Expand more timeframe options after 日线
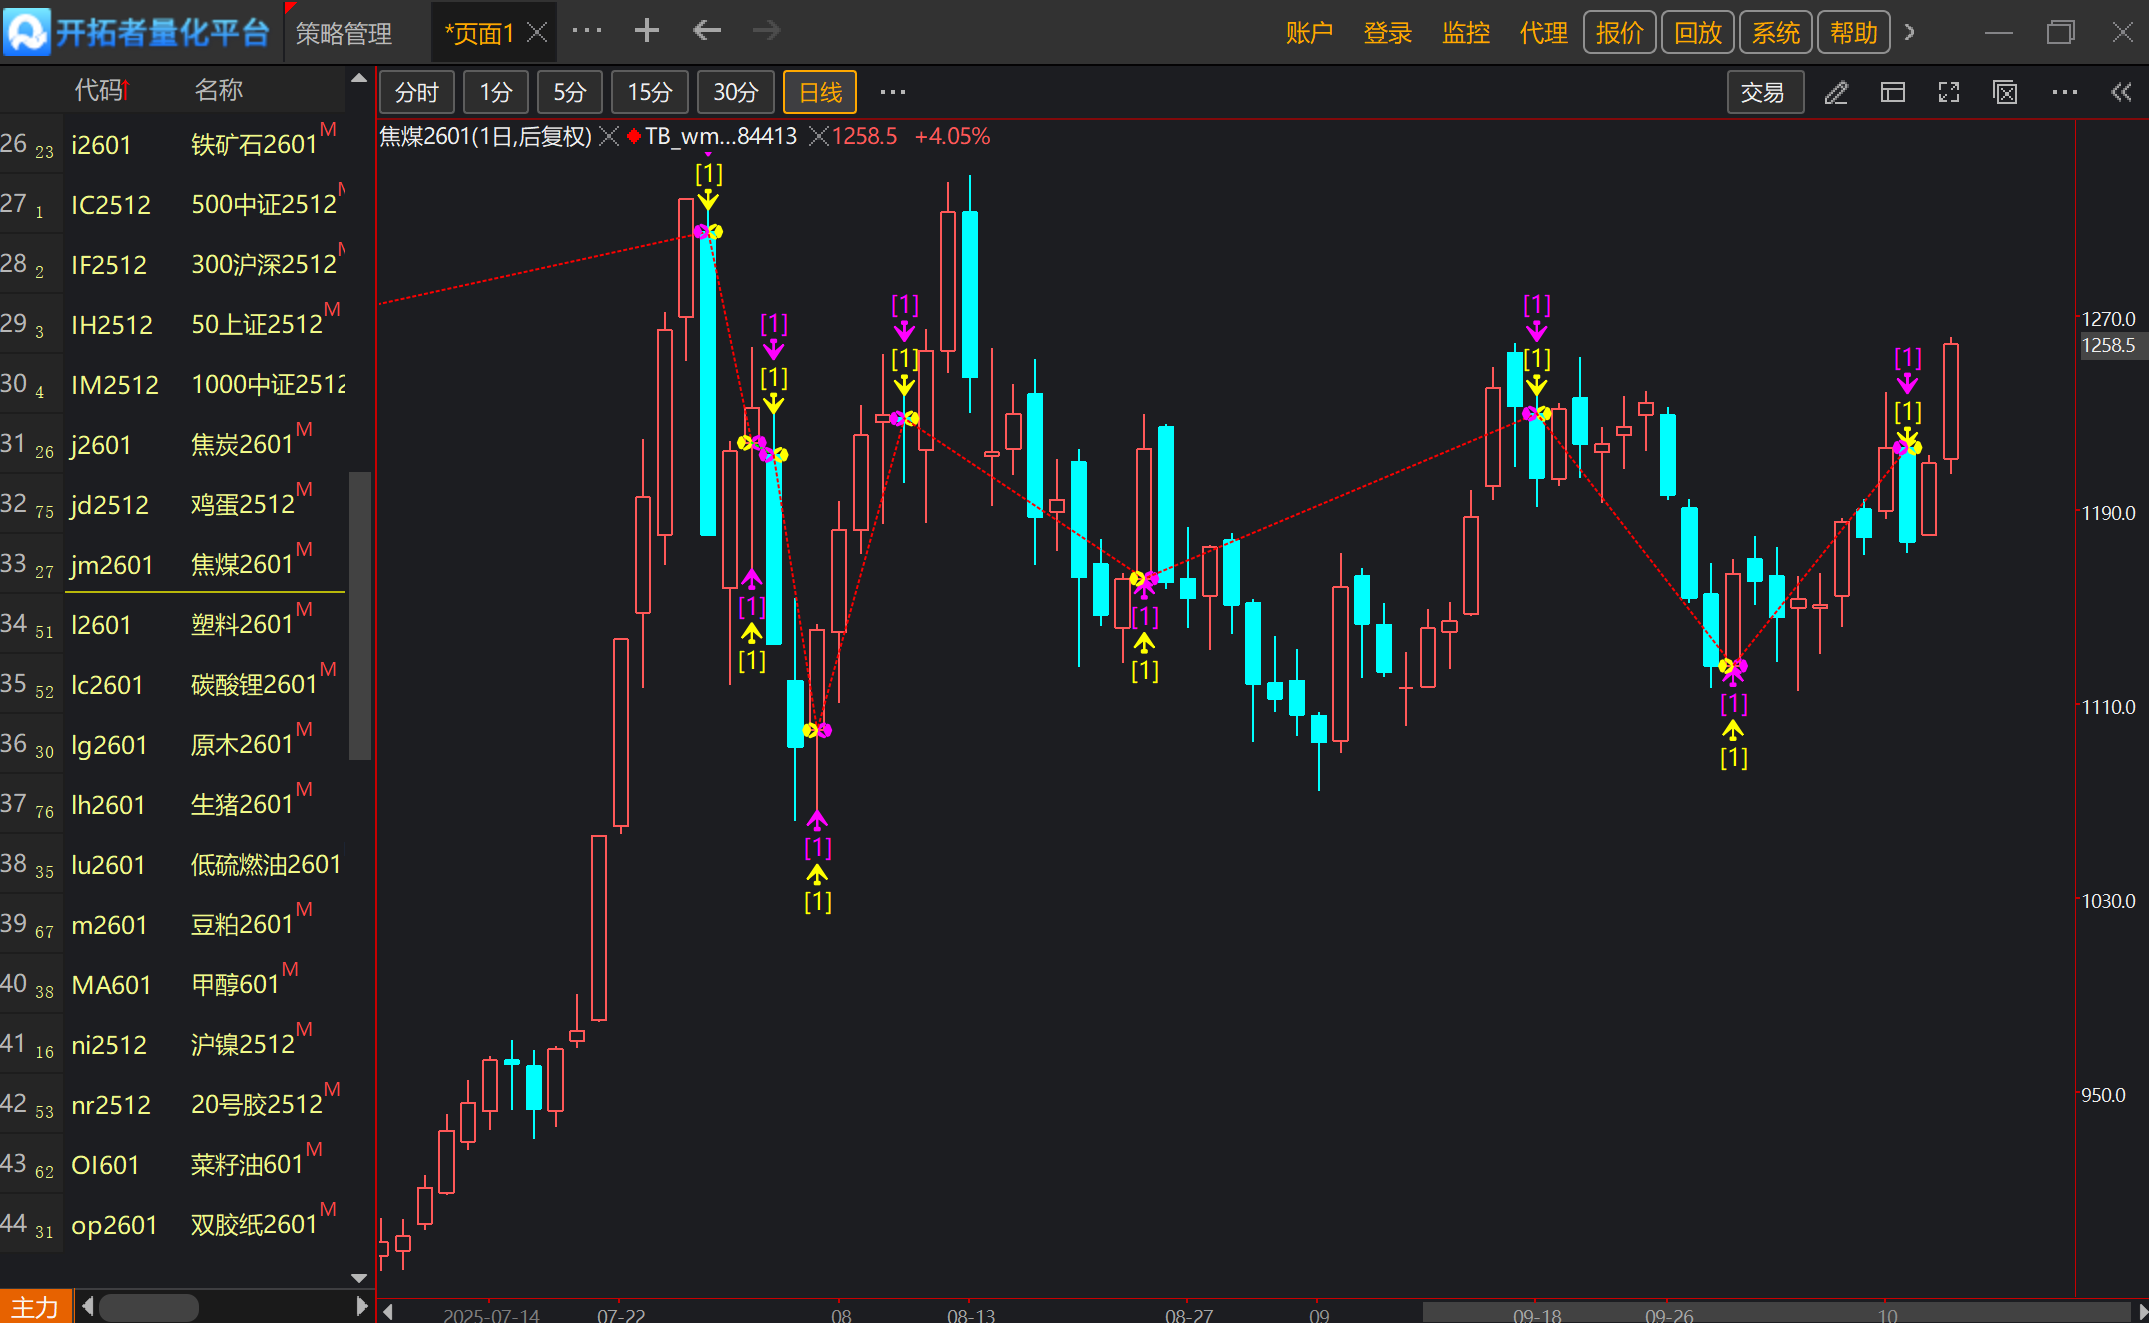 click(892, 93)
